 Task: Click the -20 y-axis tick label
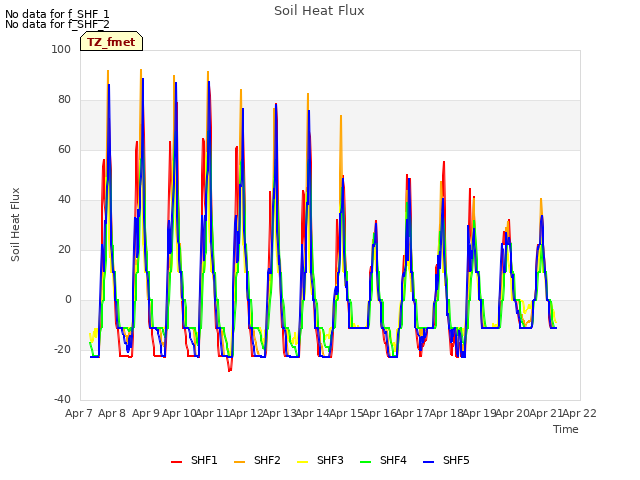[62, 349]
